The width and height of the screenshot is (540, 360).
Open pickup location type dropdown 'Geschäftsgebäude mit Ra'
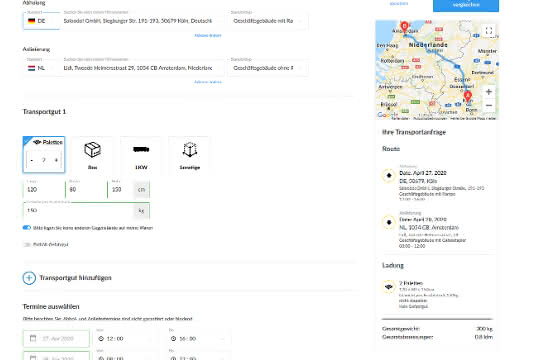point(268,21)
